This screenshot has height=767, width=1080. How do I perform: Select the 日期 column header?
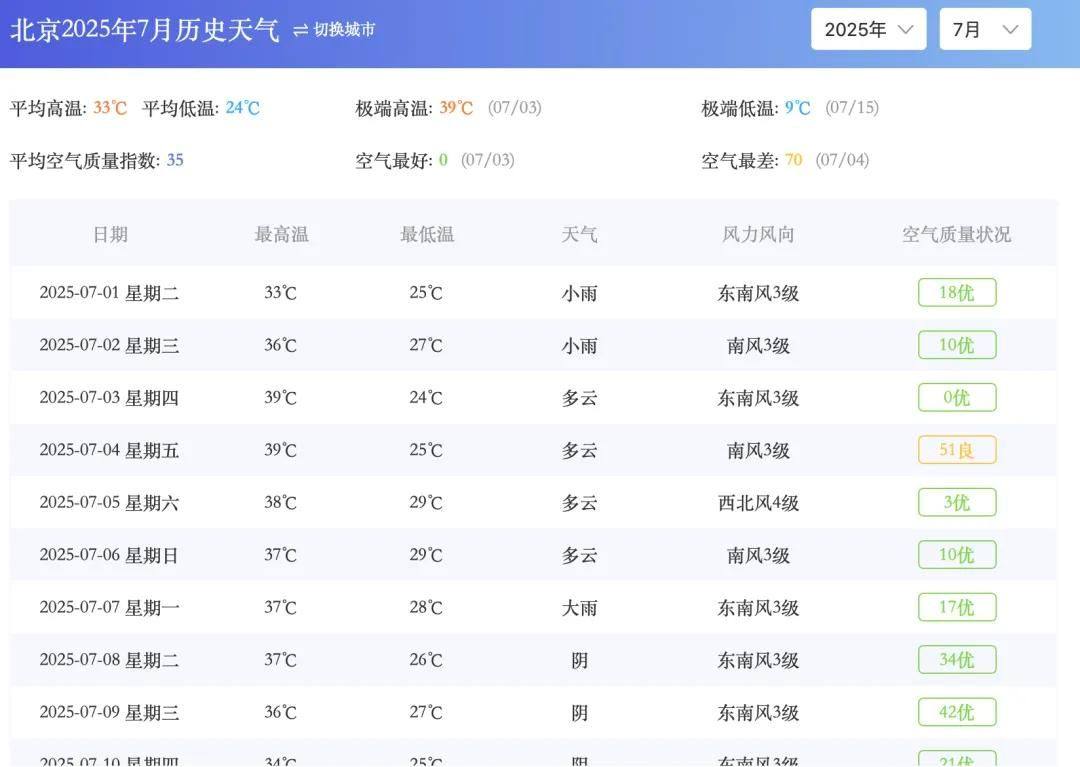tap(111, 234)
